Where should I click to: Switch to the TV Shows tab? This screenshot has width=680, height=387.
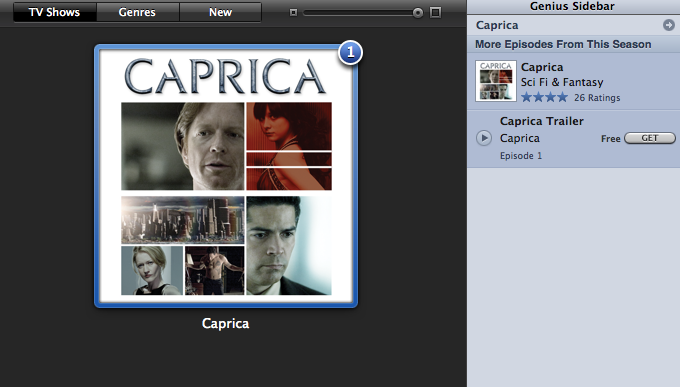pos(55,12)
